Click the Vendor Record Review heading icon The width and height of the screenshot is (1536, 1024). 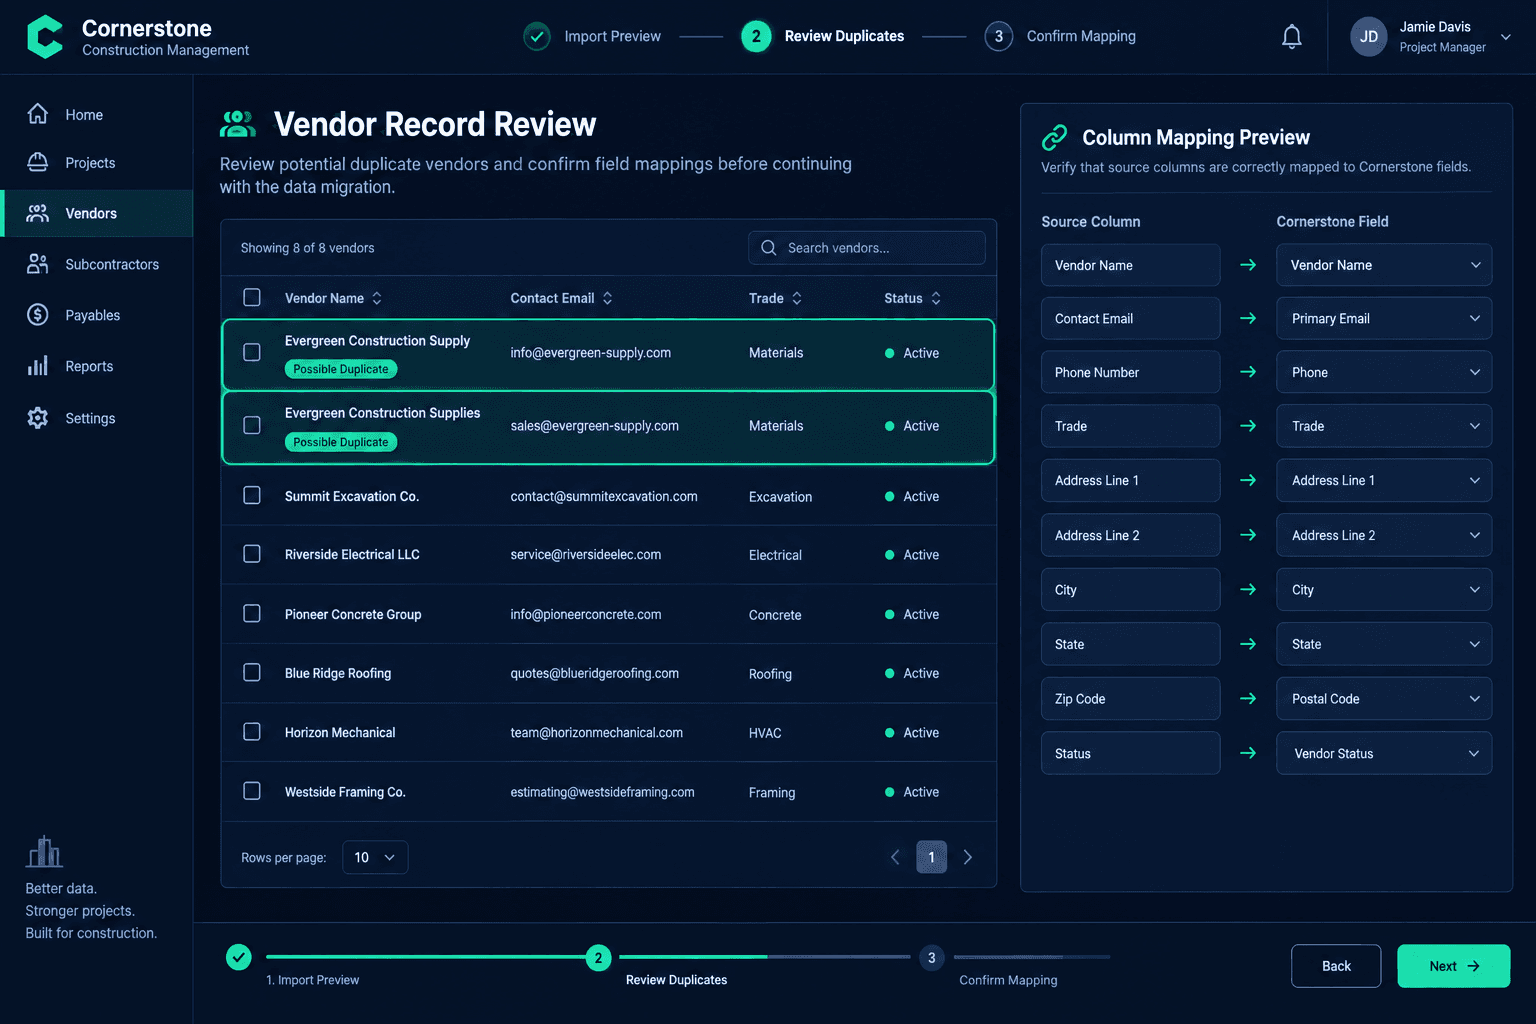[238, 124]
